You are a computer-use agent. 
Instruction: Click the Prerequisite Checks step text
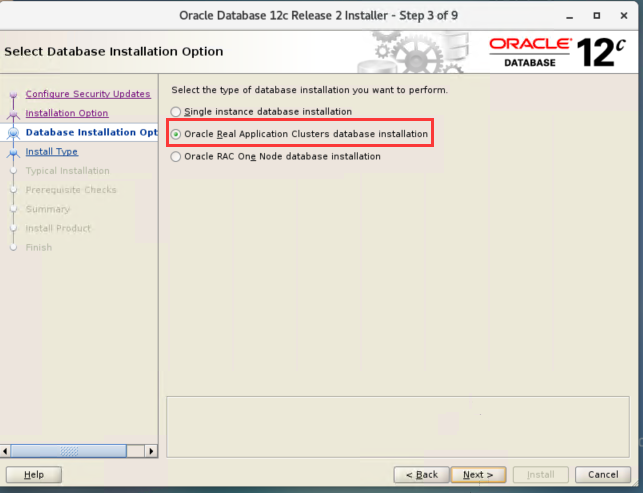71,190
